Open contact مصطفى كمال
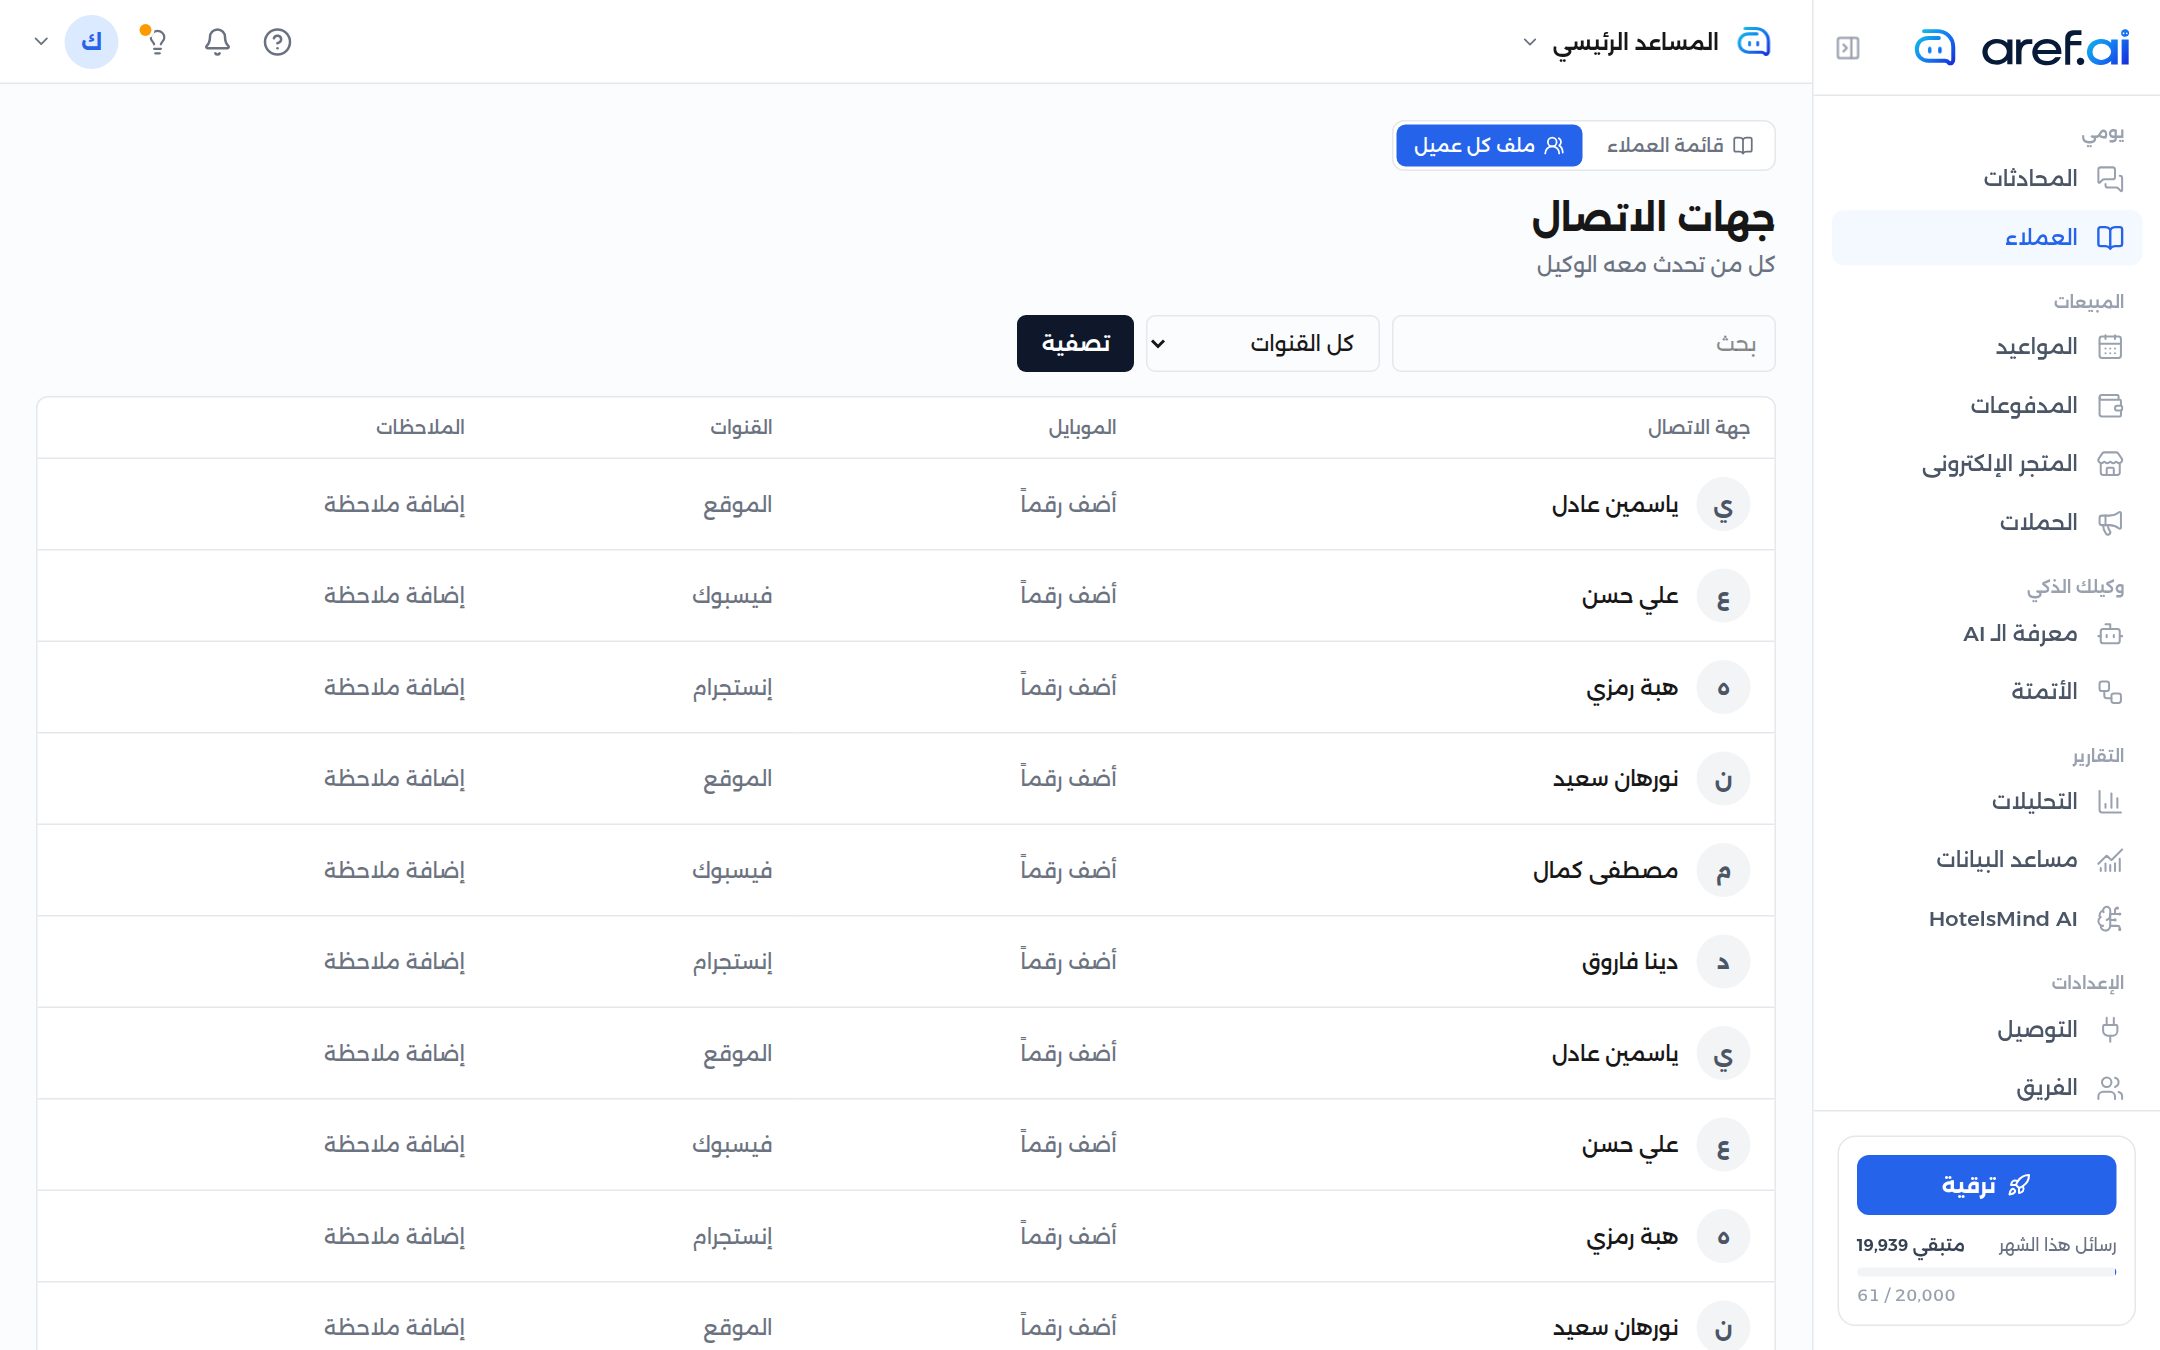 point(1606,871)
